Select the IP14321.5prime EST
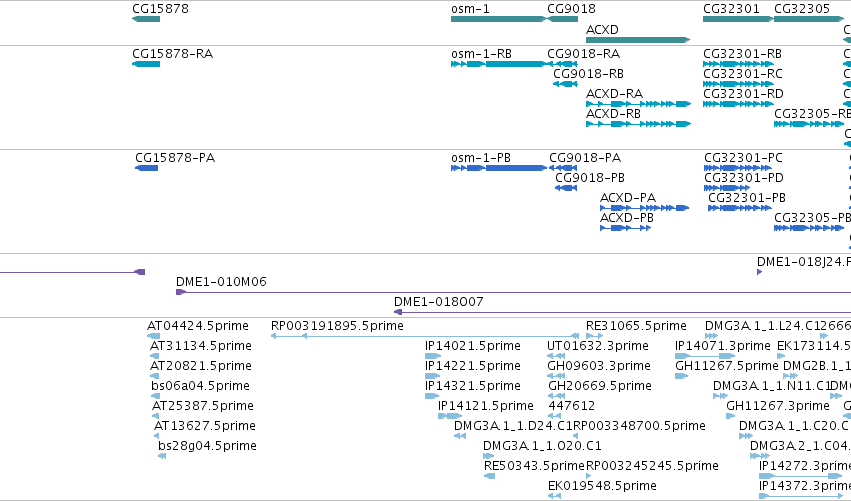The width and height of the screenshot is (851, 501). 432,396
